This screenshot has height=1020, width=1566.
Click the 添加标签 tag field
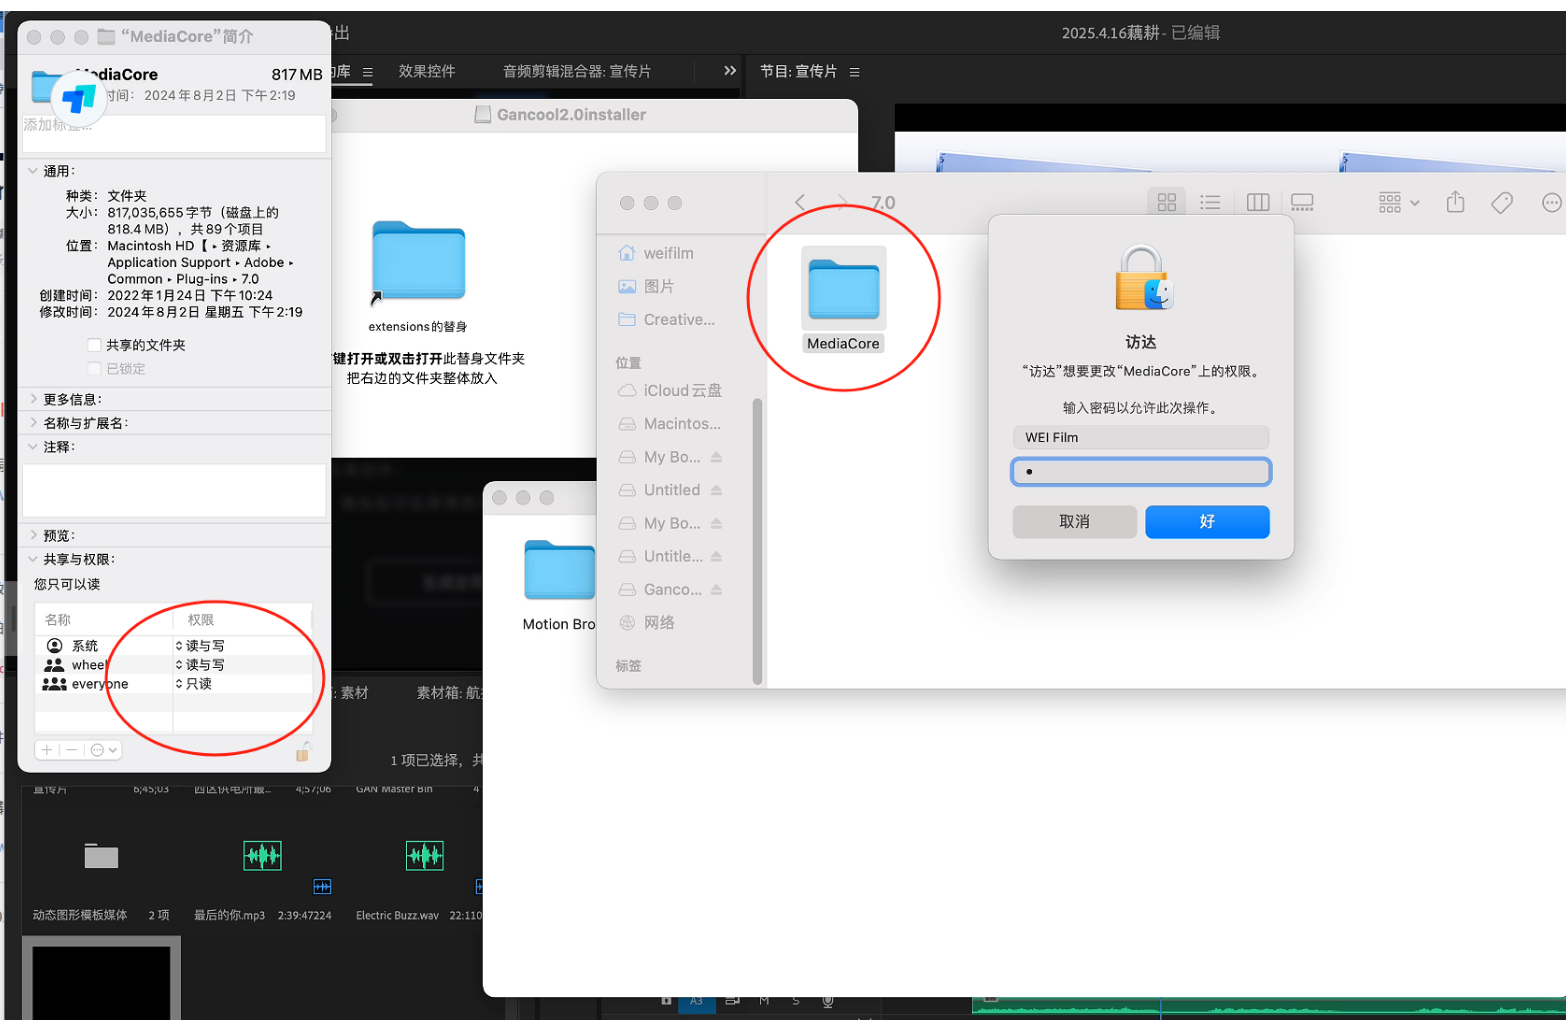point(174,132)
